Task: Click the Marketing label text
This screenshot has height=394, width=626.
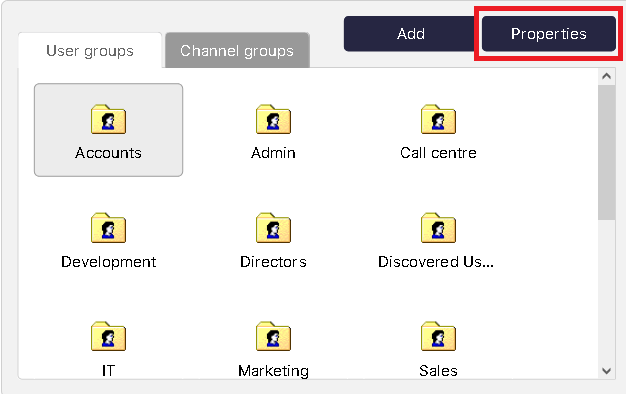Action: click(273, 371)
